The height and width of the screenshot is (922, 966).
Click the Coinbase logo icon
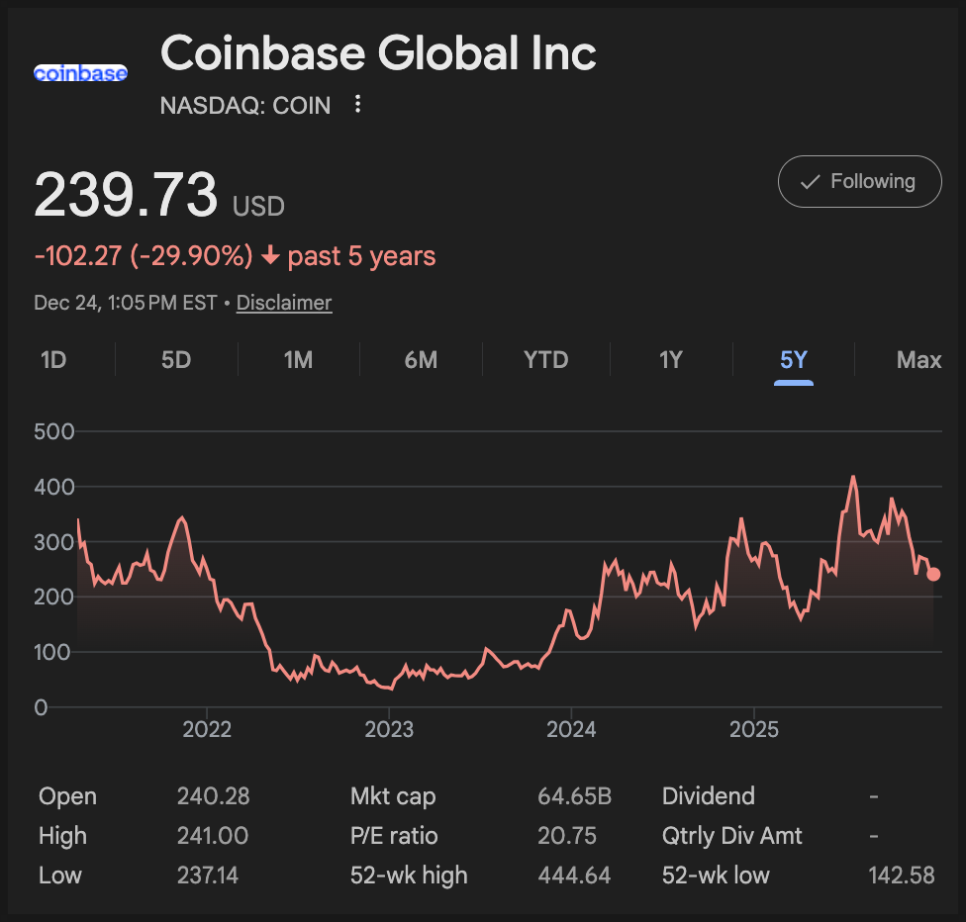[x=80, y=73]
